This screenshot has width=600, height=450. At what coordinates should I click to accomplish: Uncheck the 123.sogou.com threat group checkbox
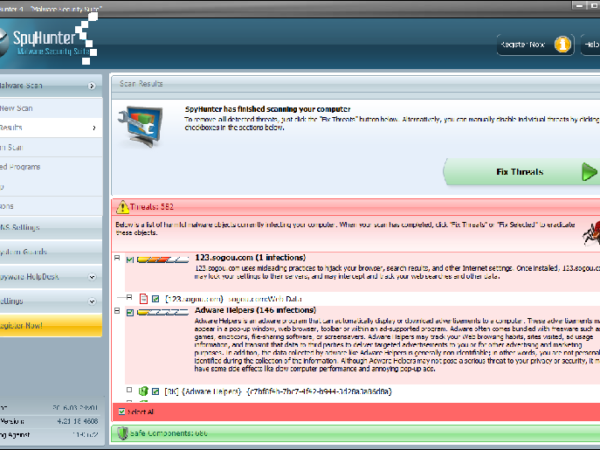[x=130, y=260]
